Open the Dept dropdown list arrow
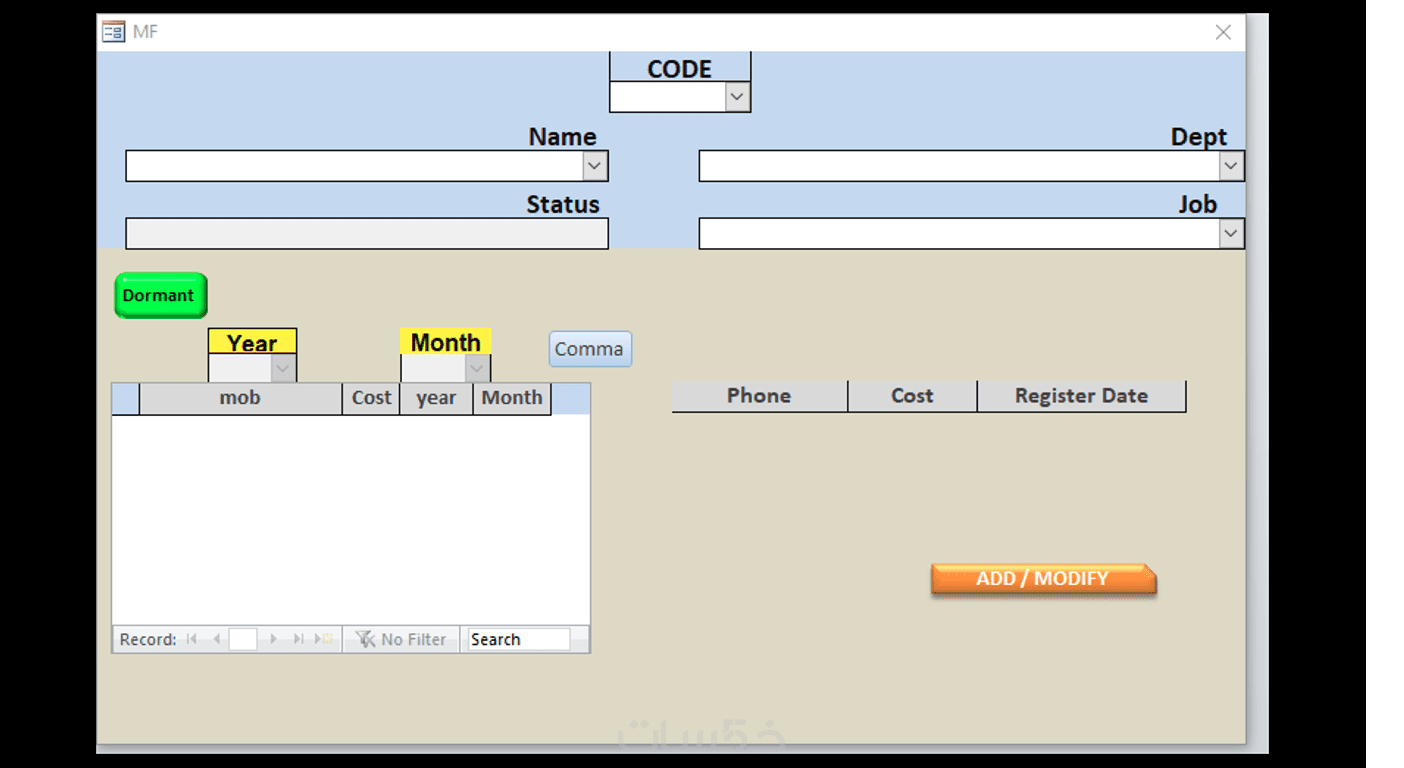Image resolution: width=1404 pixels, height=768 pixels. (1231, 166)
